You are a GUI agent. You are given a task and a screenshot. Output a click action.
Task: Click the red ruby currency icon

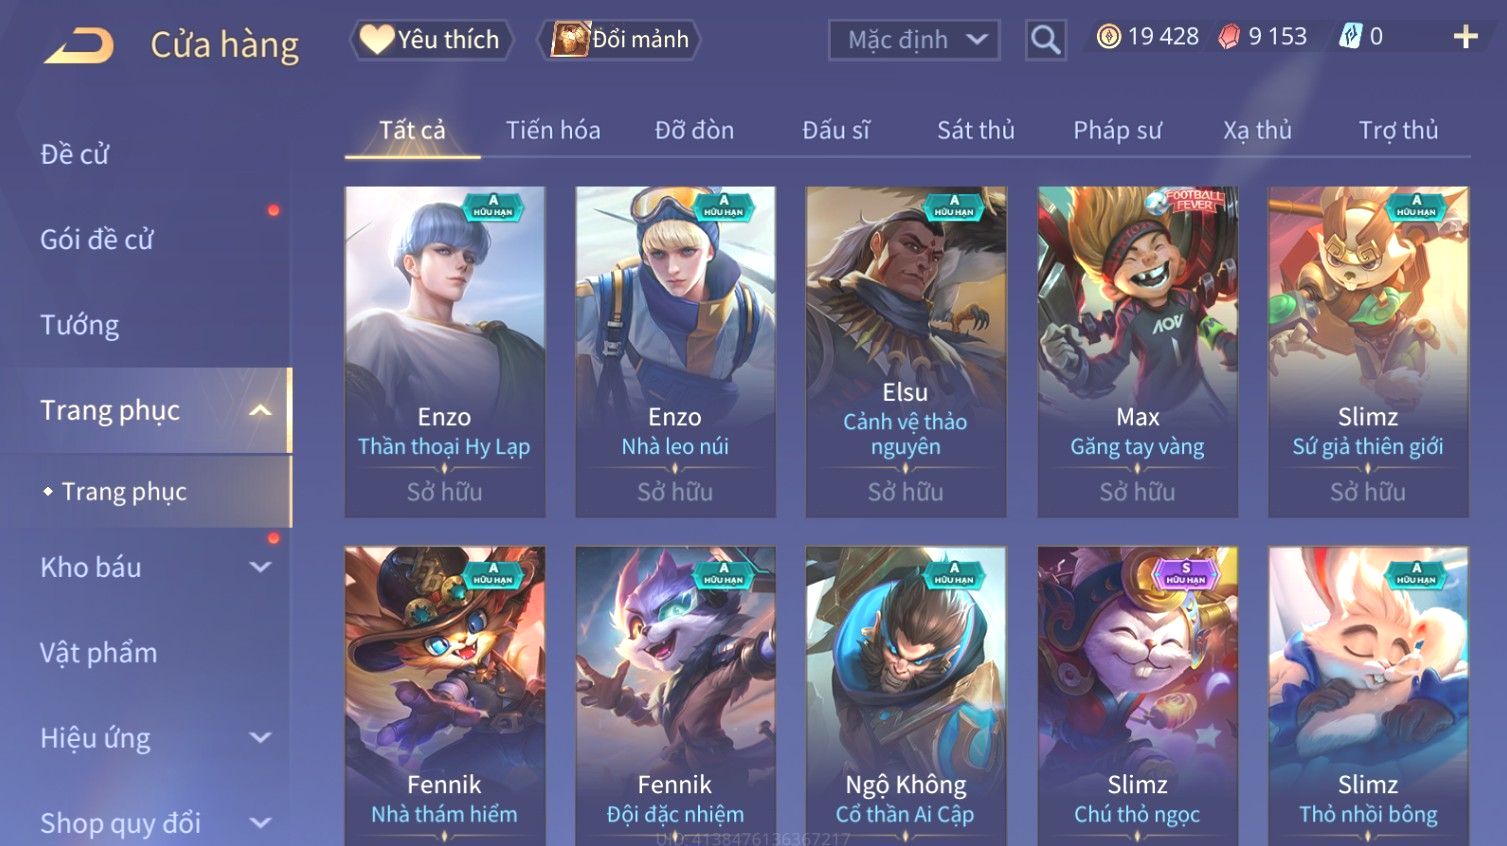(x=1228, y=37)
